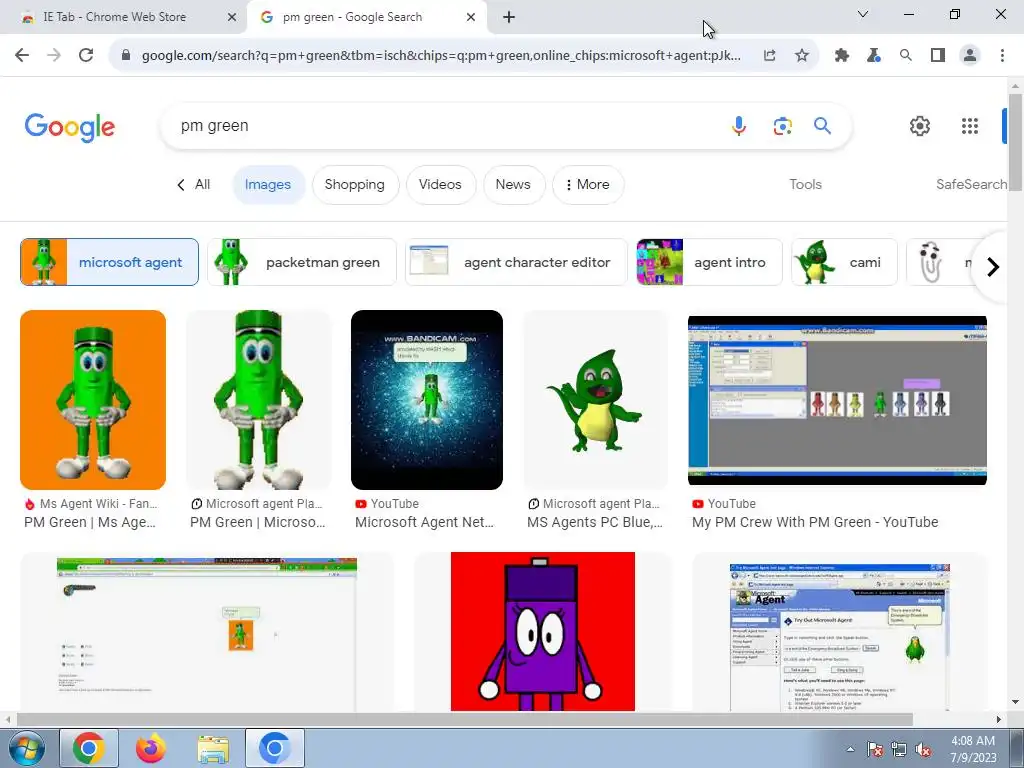Open the Extensions puzzle icon
Viewport: 1024px width, 768px height.
tap(842, 56)
